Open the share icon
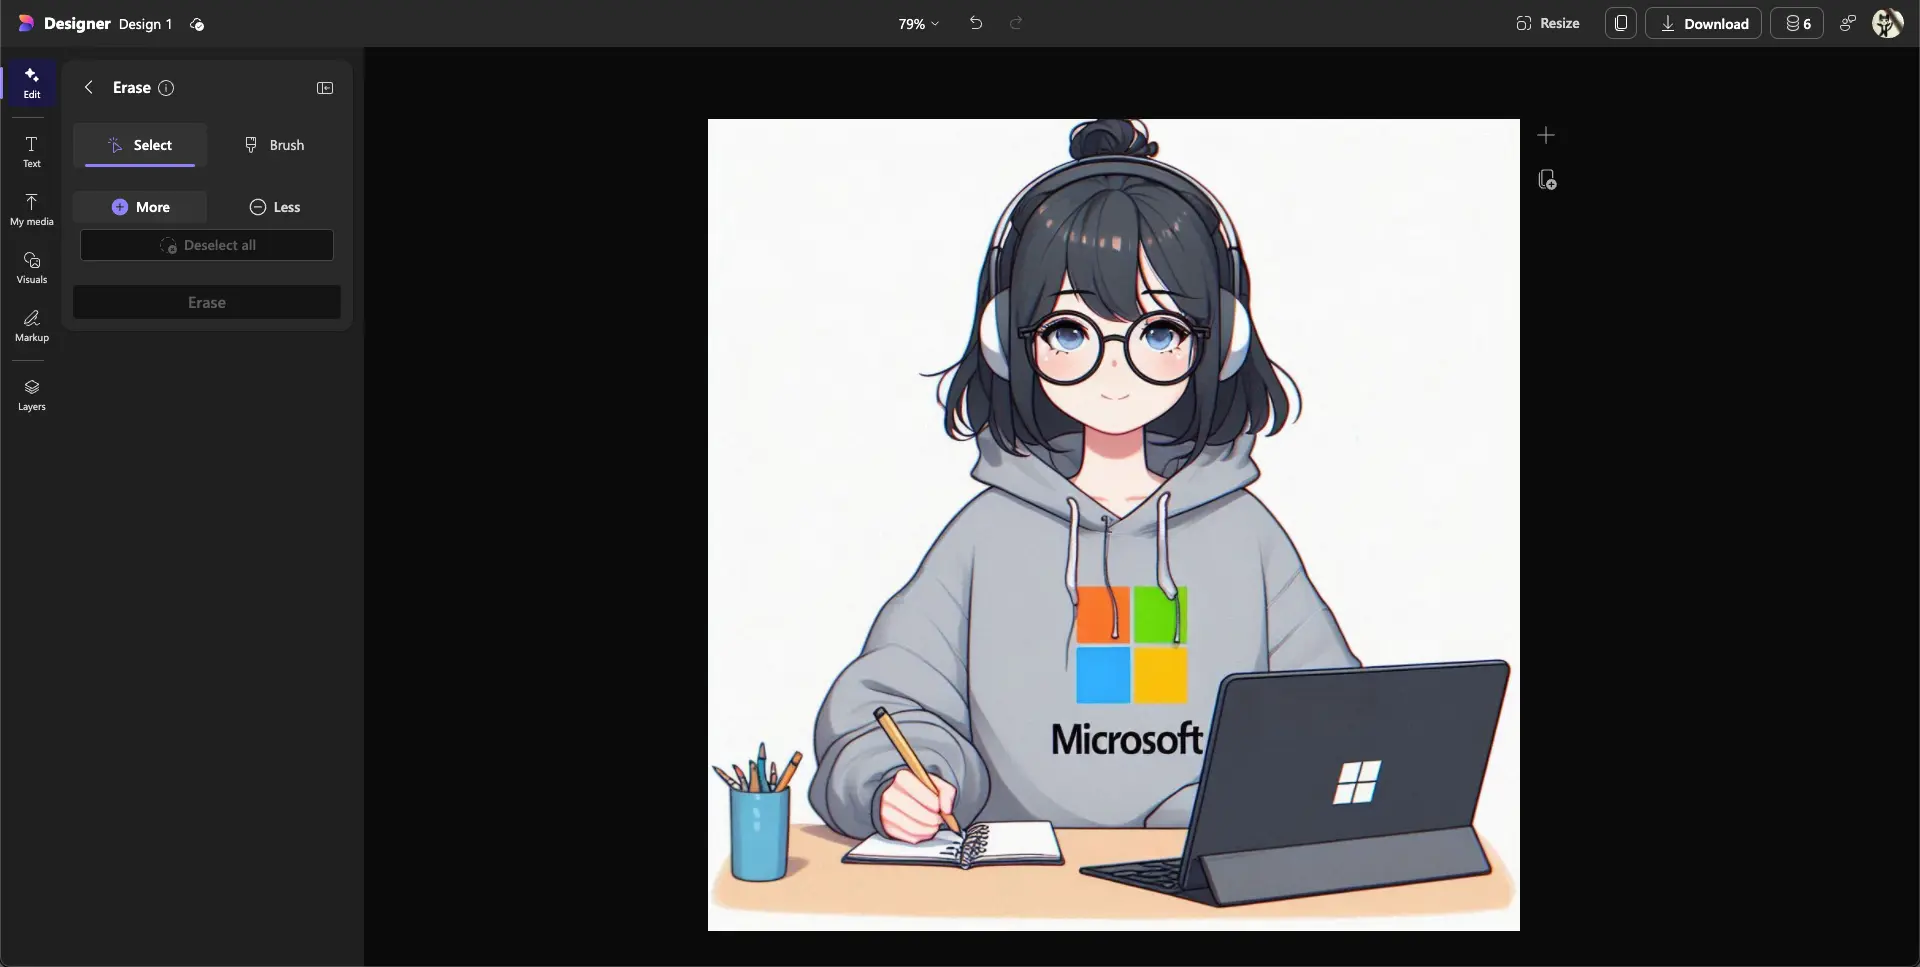The width and height of the screenshot is (1920, 967). (x=1848, y=23)
